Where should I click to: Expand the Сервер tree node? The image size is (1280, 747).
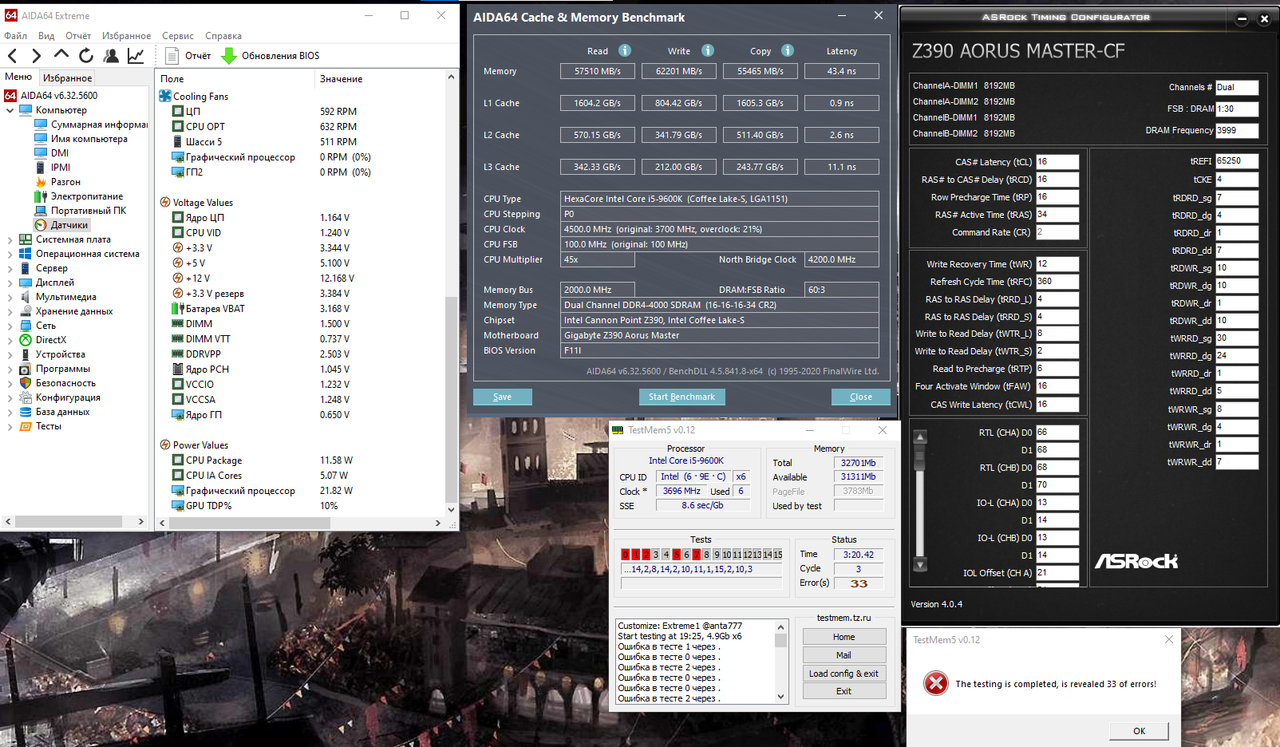click(x=10, y=268)
